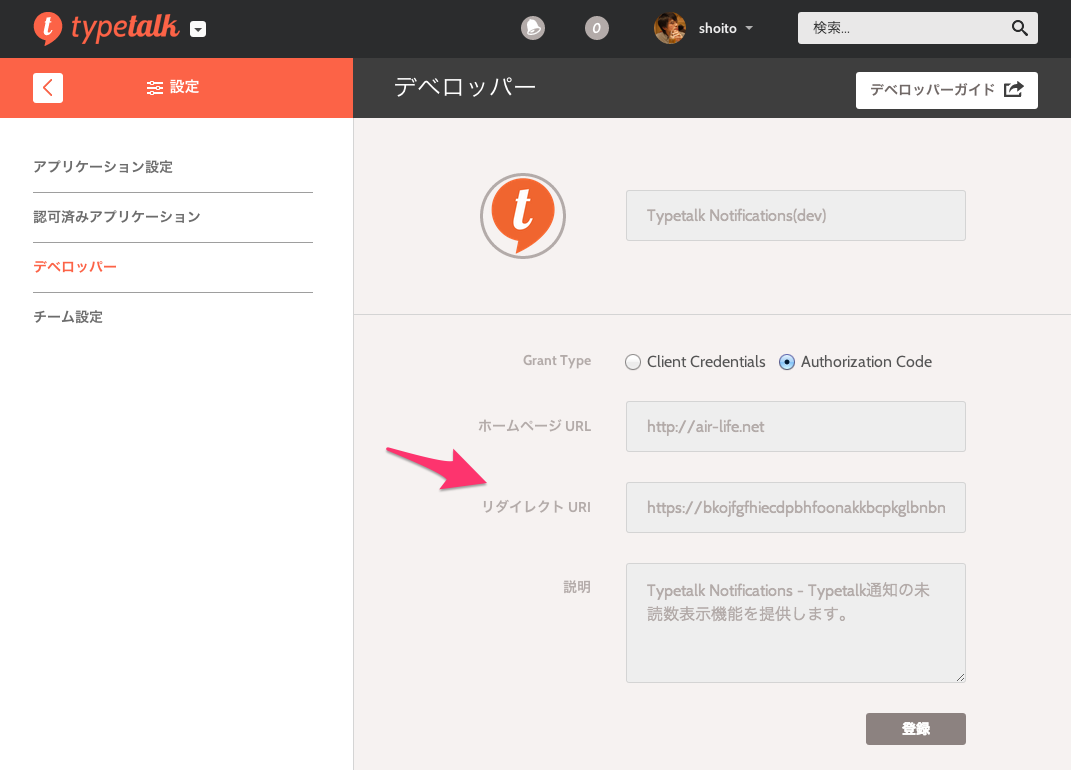Click the Typetalk logo in header
Screen dimensions: 1071x770
click(106, 28)
